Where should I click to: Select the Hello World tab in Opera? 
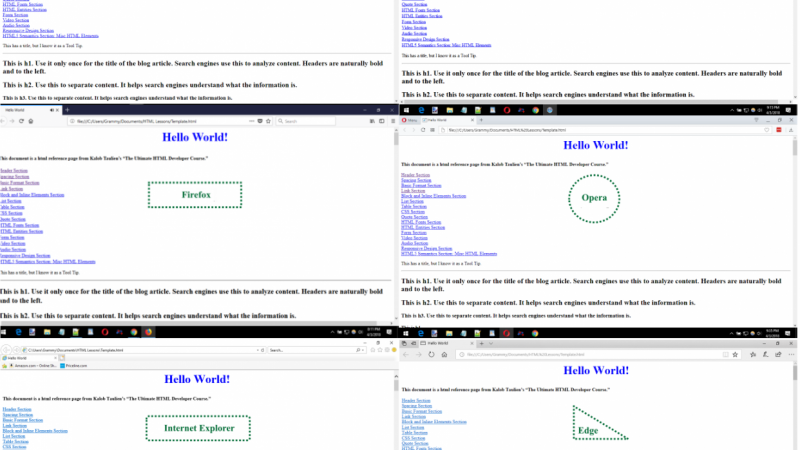point(448,120)
